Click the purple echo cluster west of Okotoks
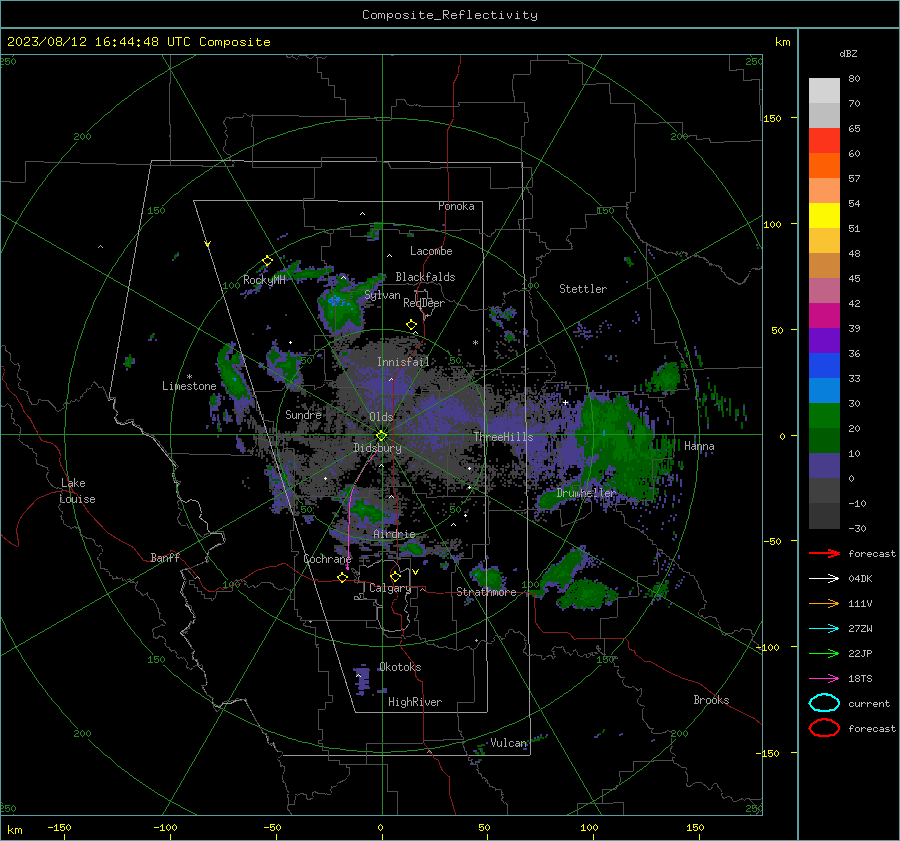This screenshot has height=841, width=900. pos(362,679)
